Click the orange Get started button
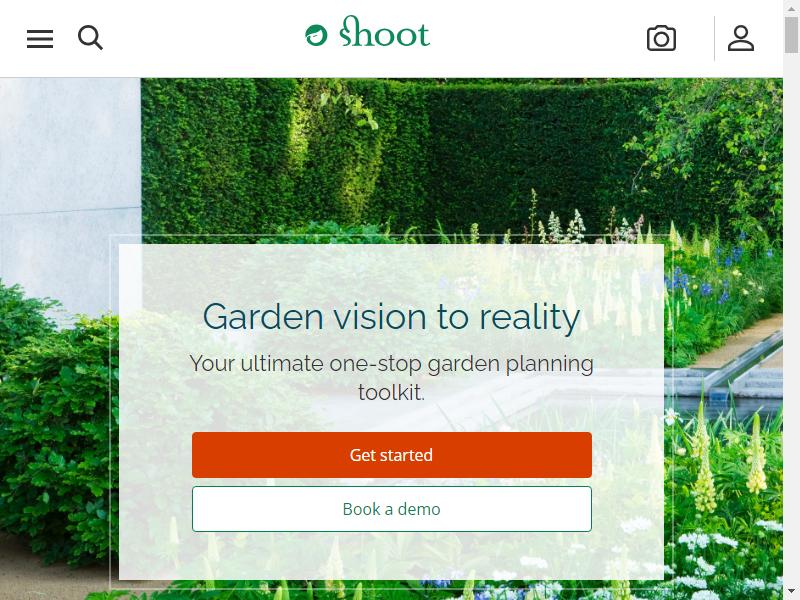The width and height of the screenshot is (800, 600). tap(392, 455)
